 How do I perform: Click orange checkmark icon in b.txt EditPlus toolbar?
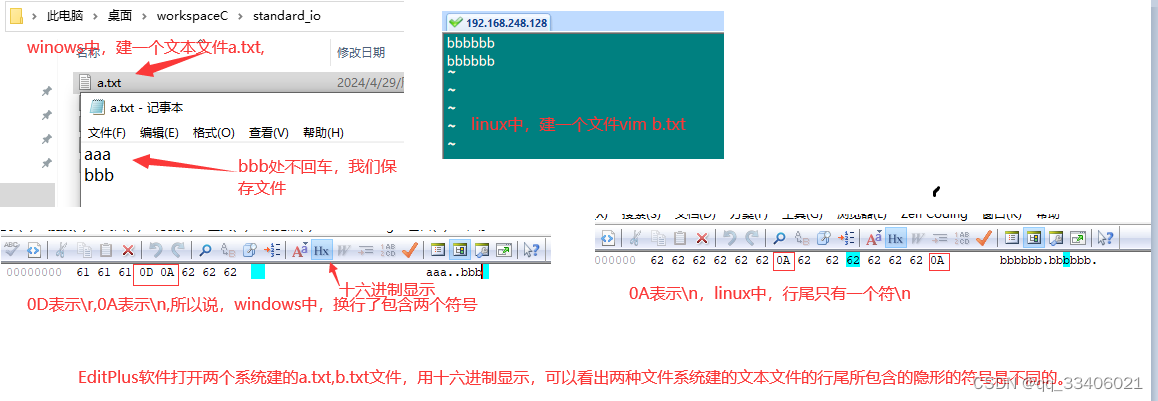984,239
